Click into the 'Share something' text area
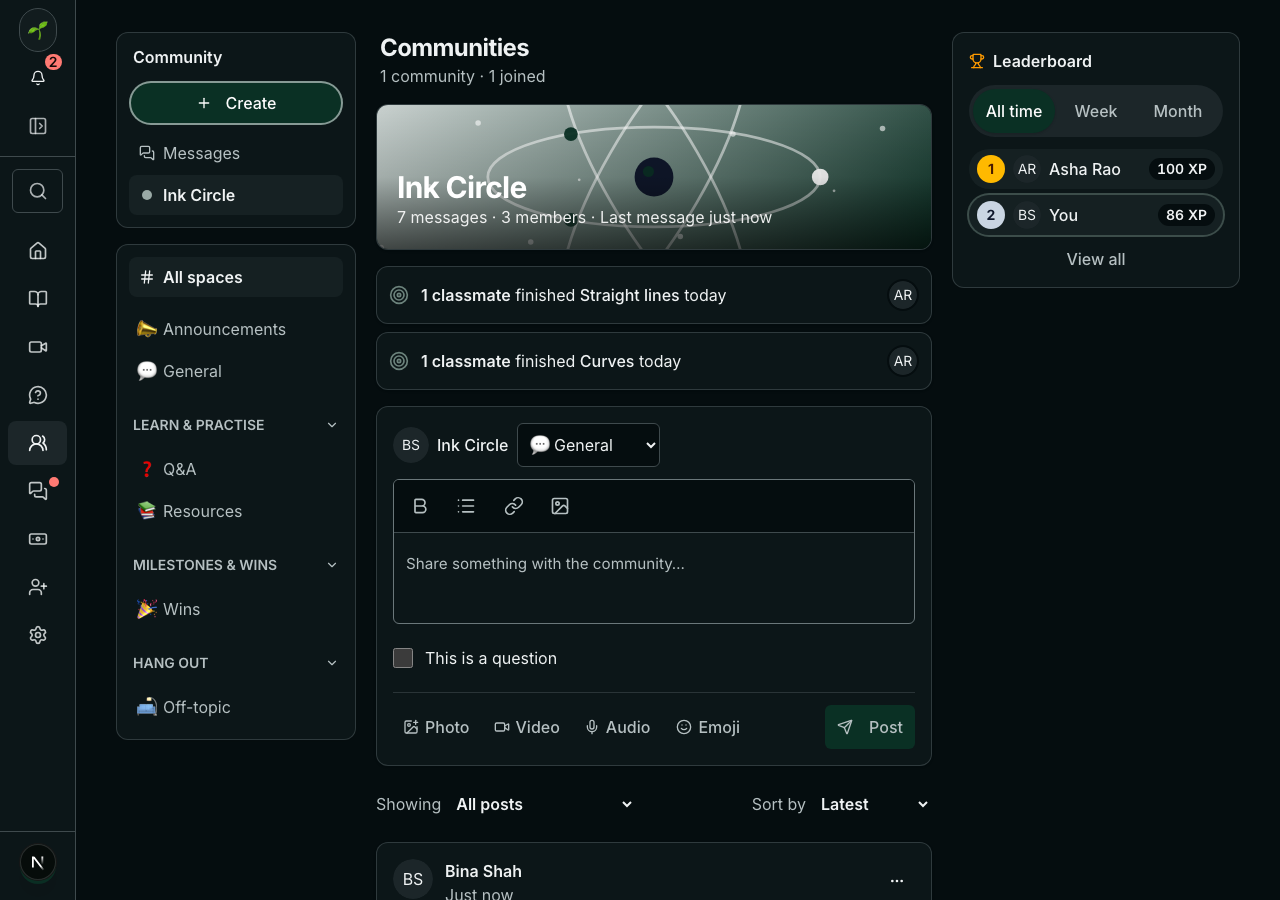The image size is (1280, 900). (x=654, y=578)
